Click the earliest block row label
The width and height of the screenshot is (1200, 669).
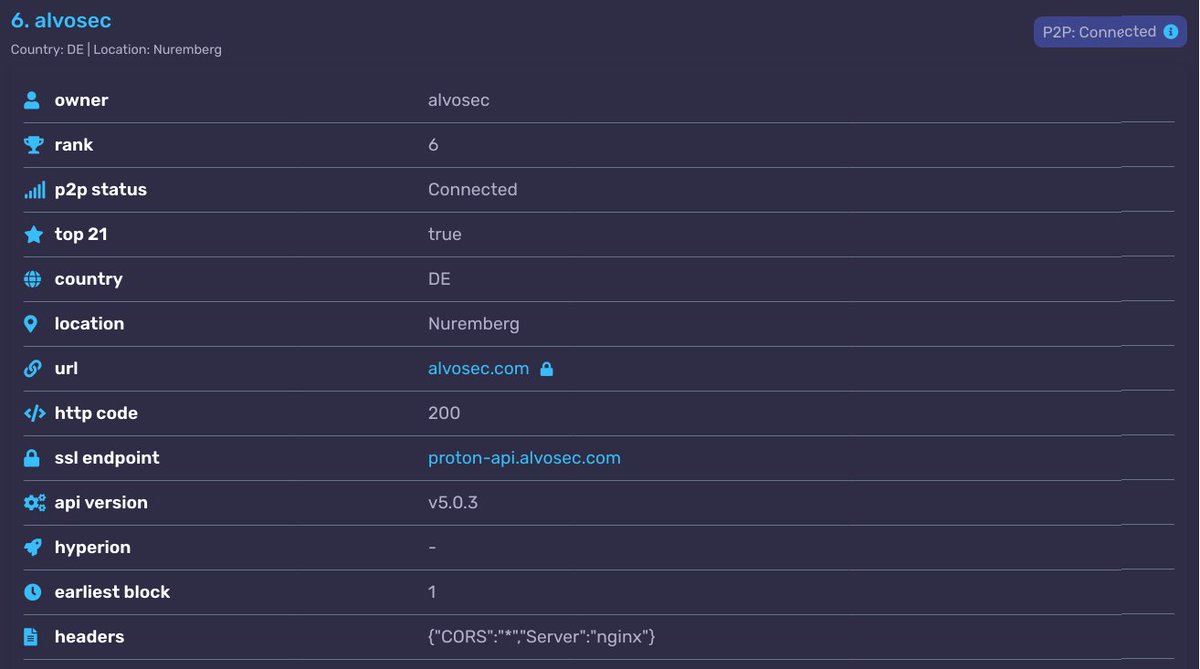[x=112, y=592]
